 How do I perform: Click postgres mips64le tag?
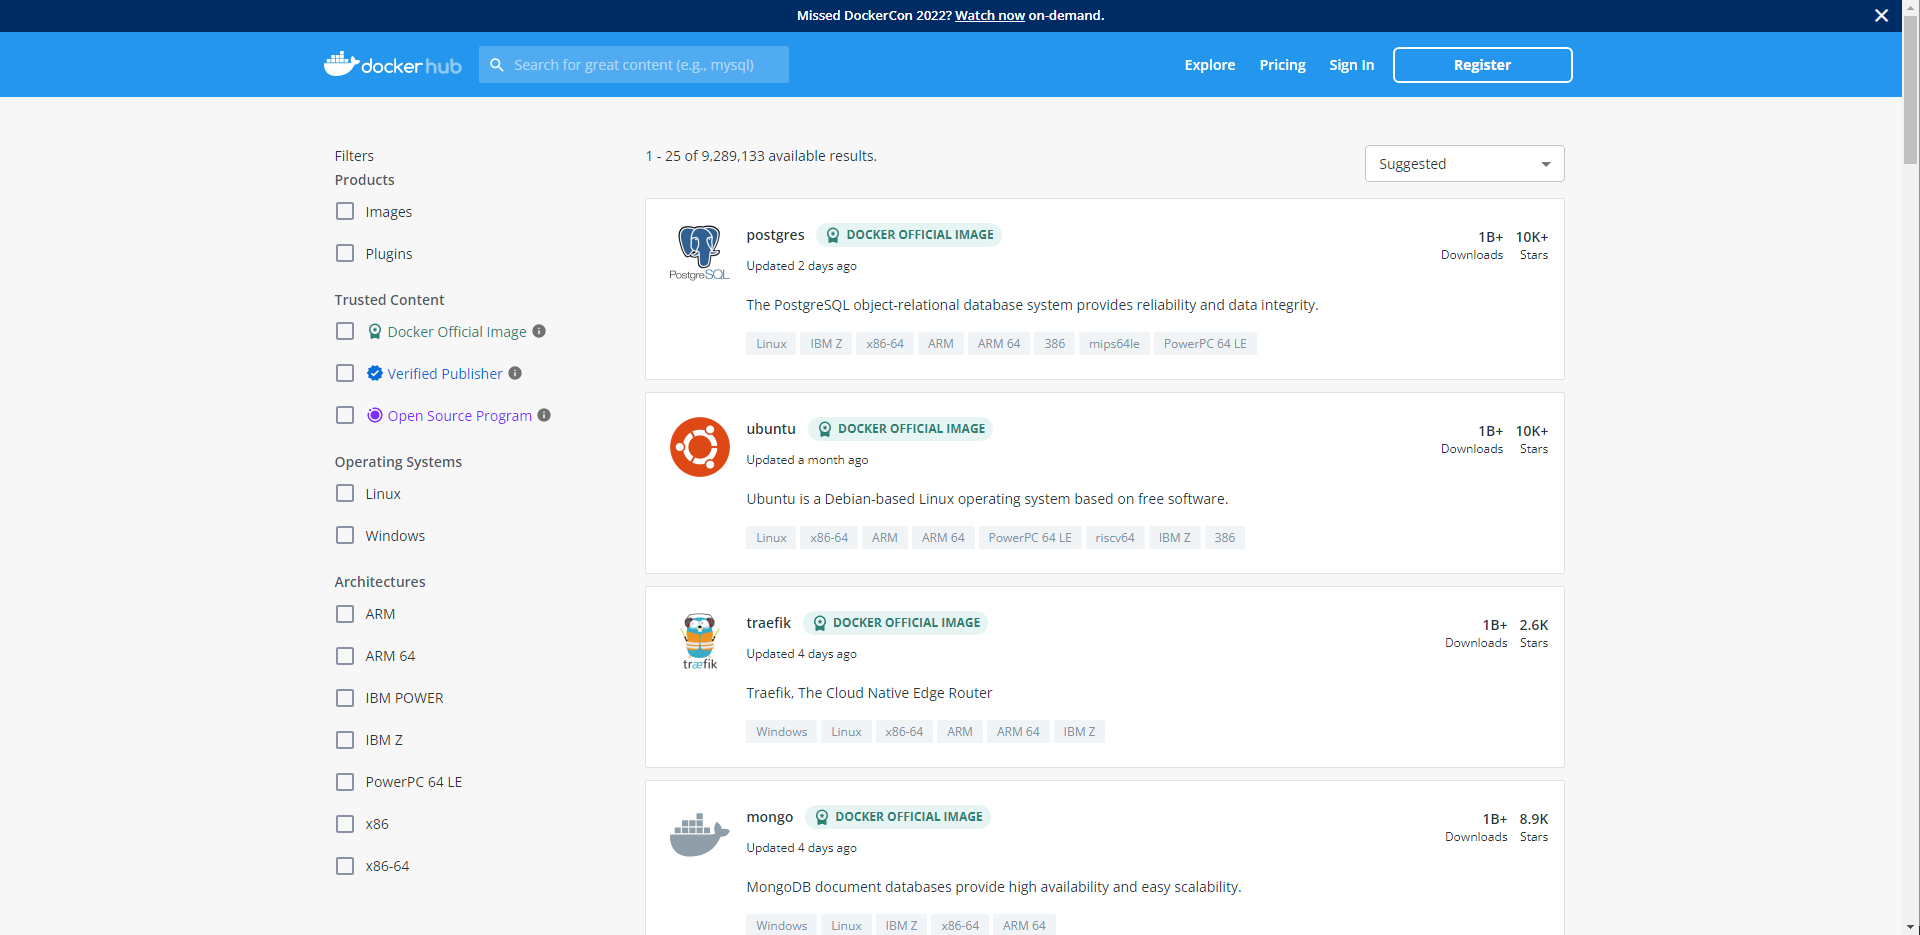(x=1114, y=344)
